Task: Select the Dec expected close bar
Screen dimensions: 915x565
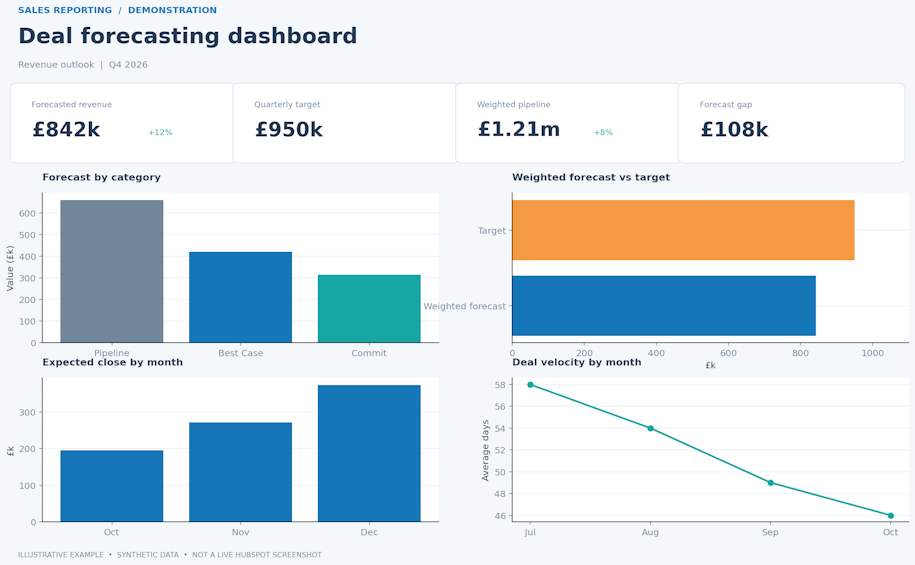Action: [369, 454]
